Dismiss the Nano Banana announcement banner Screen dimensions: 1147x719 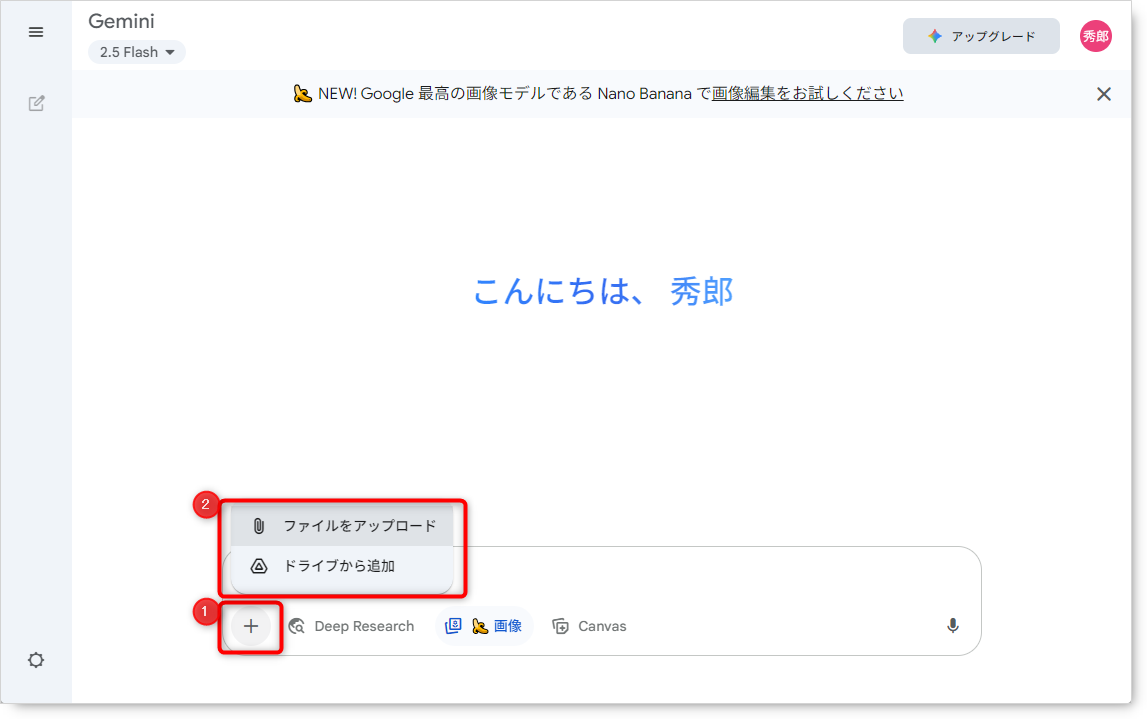1104,94
